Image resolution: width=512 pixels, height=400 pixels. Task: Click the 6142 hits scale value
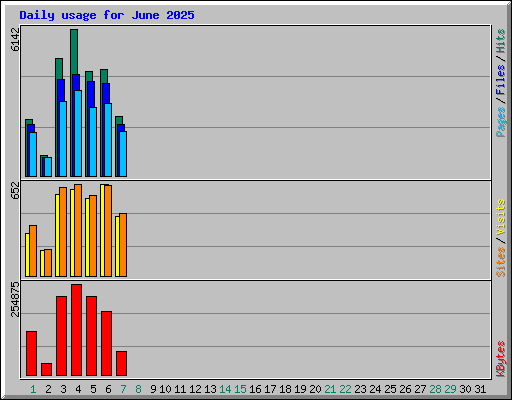pos(15,39)
